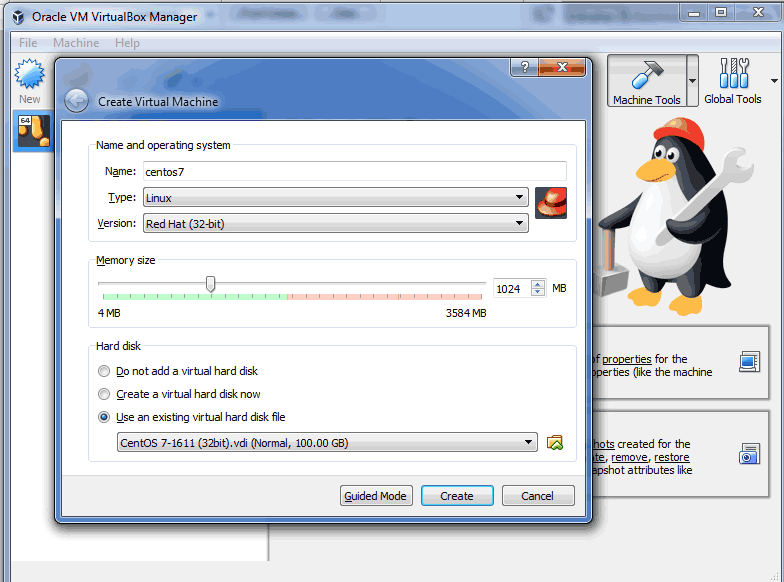Click the VirtualBox Manager title bar cube icon
The height and width of the screenshot is (582, 784).
[18, 17]
